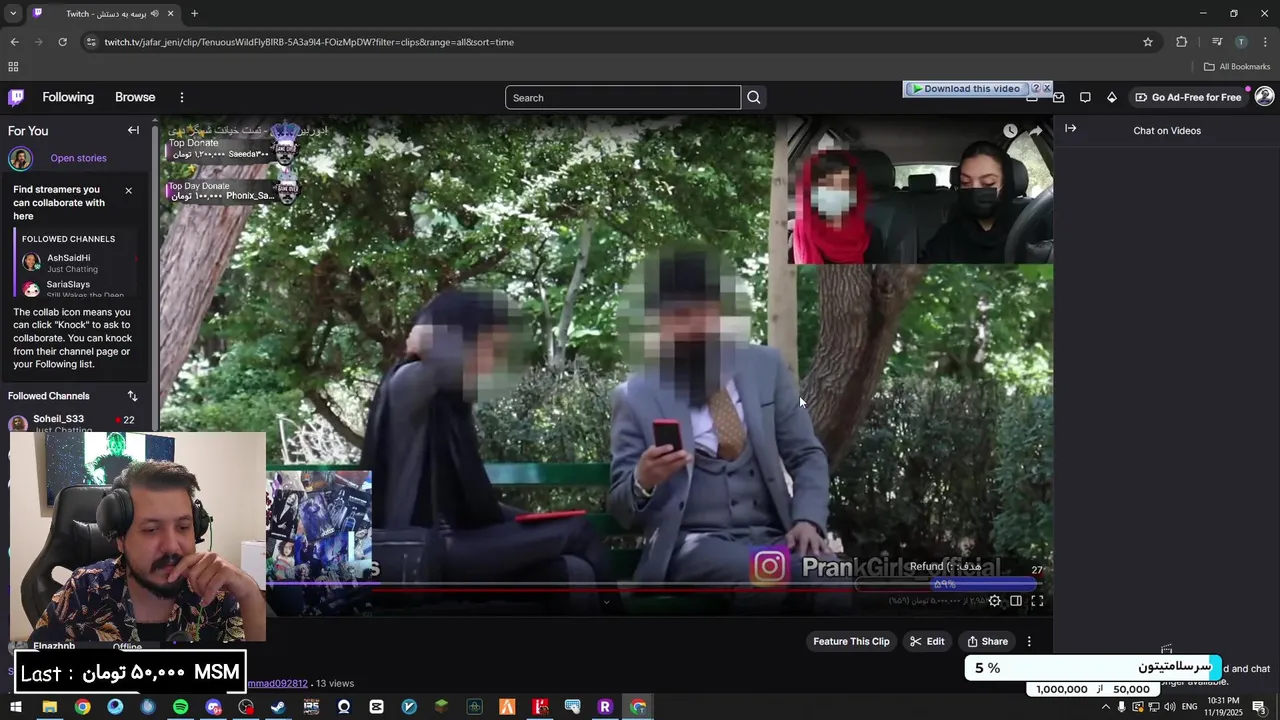Open the Chrome apps grid shortcut
The height and width of the screenshot is (720, 1280).
(x=13, y=67)
